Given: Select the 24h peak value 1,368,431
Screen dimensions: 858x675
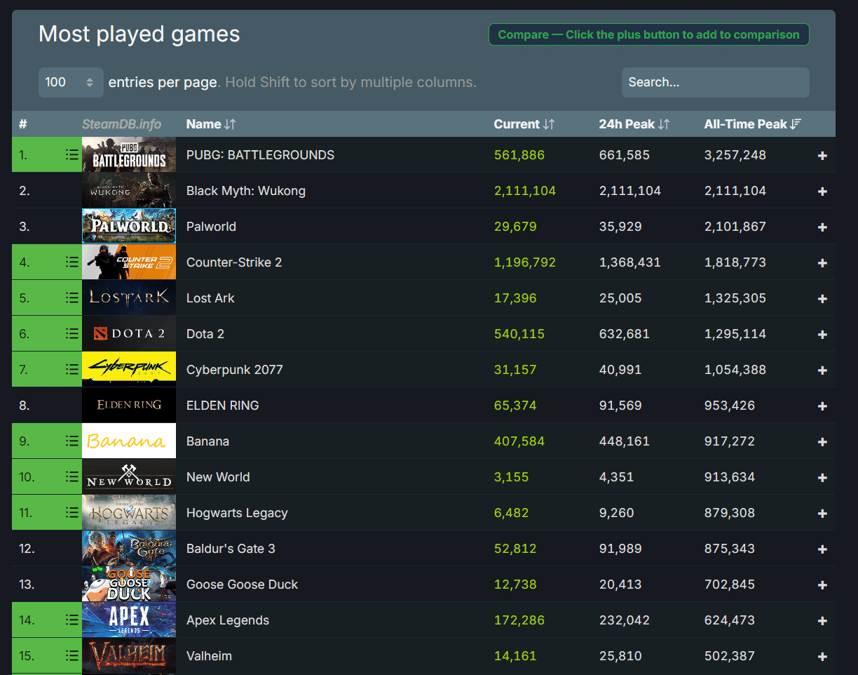Looking at the screenshot, I should [x=630, y=262].
